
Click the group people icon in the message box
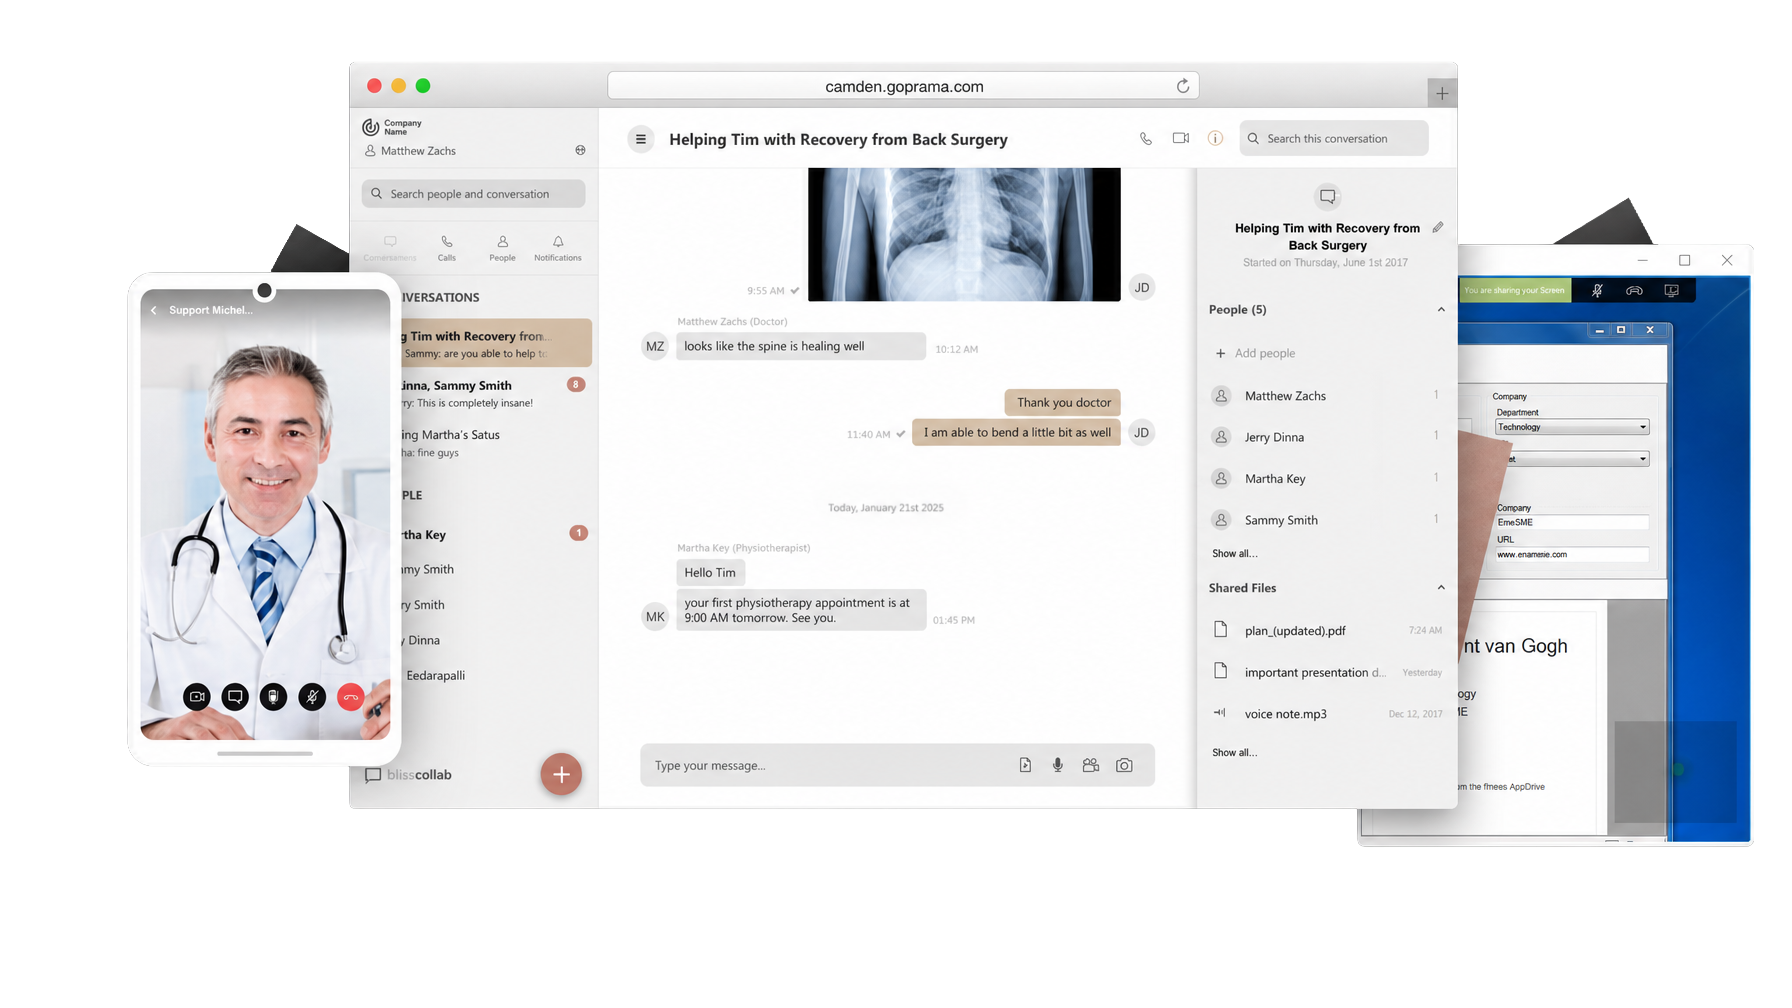(1091, 765)
